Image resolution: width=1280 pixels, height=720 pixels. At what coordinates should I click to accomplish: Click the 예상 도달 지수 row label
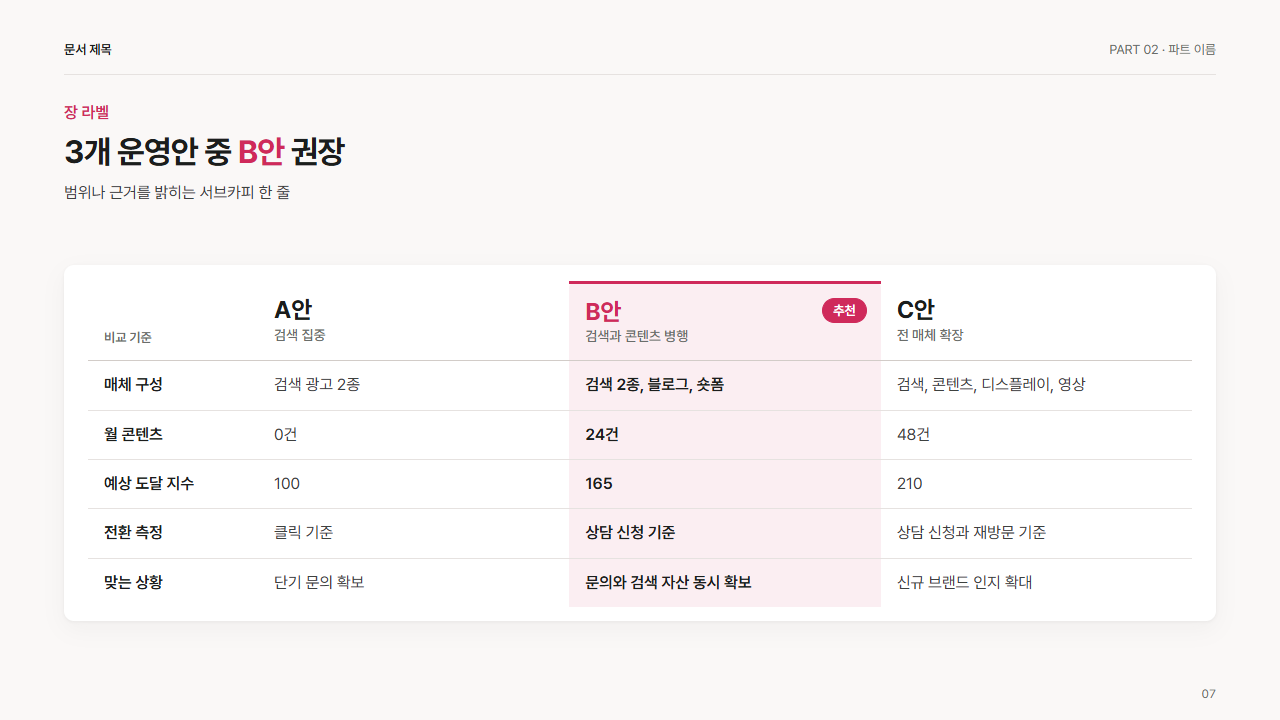coord(149,483)
